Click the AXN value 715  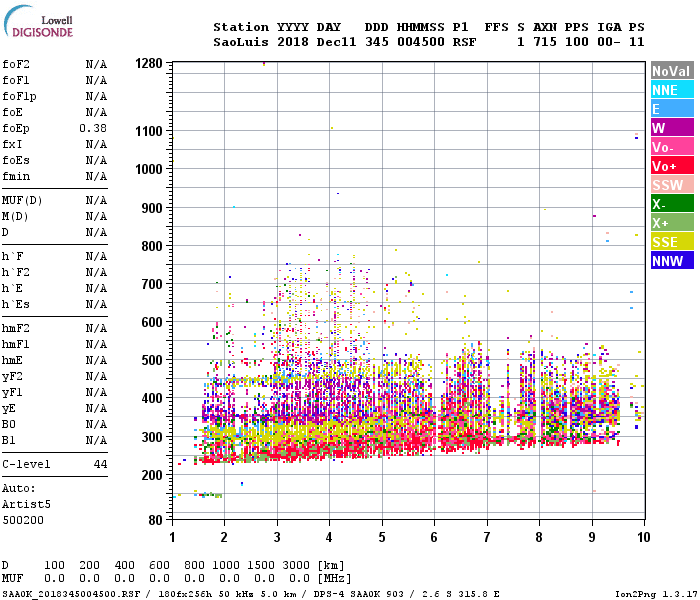(x=545, y=42)
